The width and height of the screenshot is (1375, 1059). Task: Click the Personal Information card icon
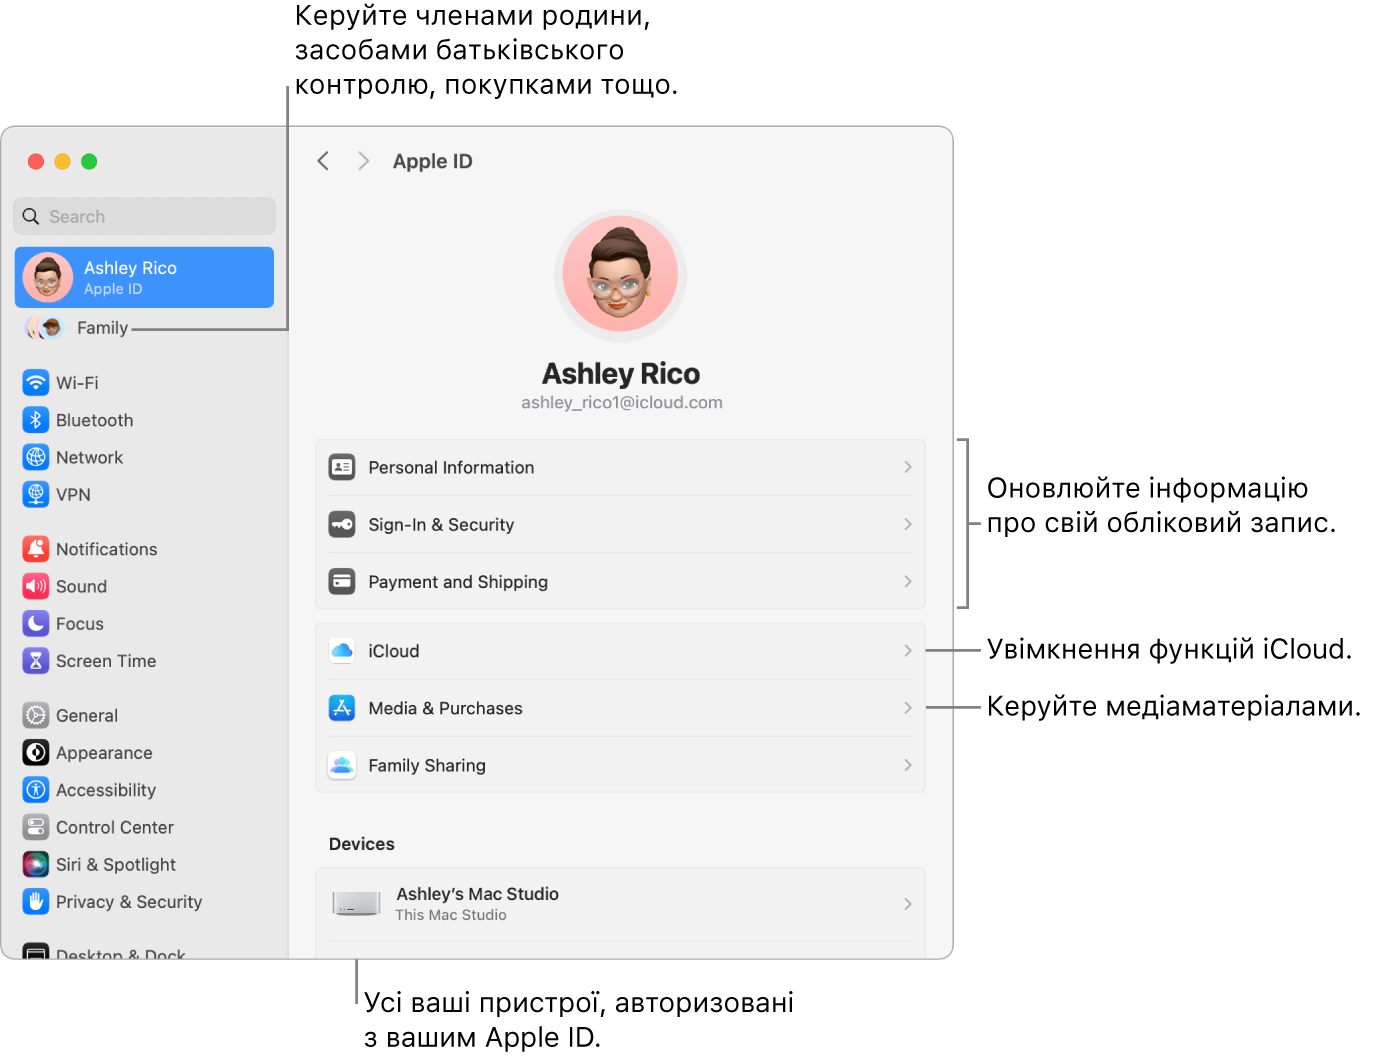(x=342, y=467)
